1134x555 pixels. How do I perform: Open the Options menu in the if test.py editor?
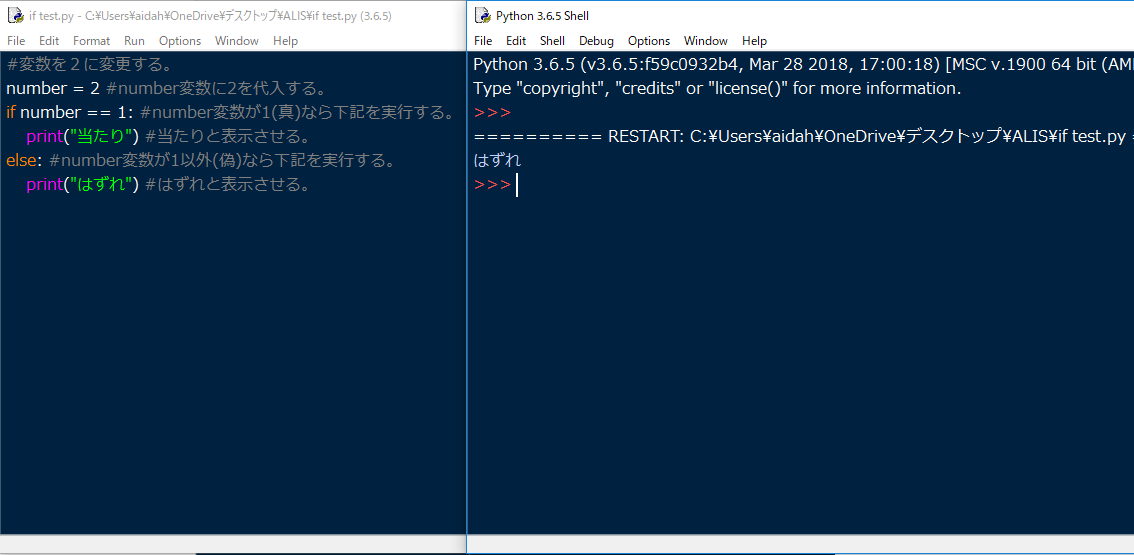click(x=180, y=41)
